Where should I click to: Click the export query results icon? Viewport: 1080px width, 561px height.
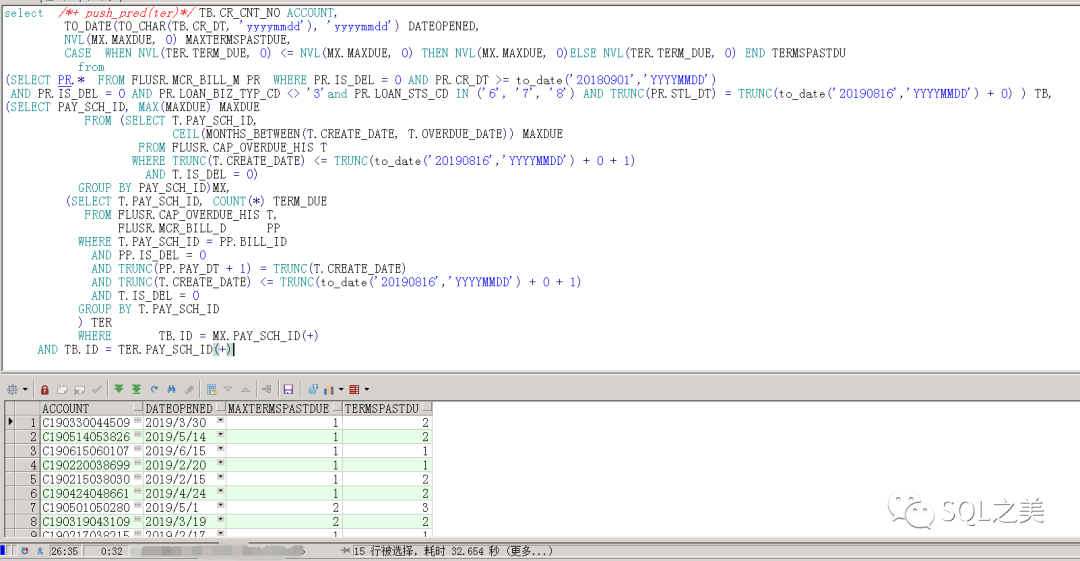(x=313, y=389)
